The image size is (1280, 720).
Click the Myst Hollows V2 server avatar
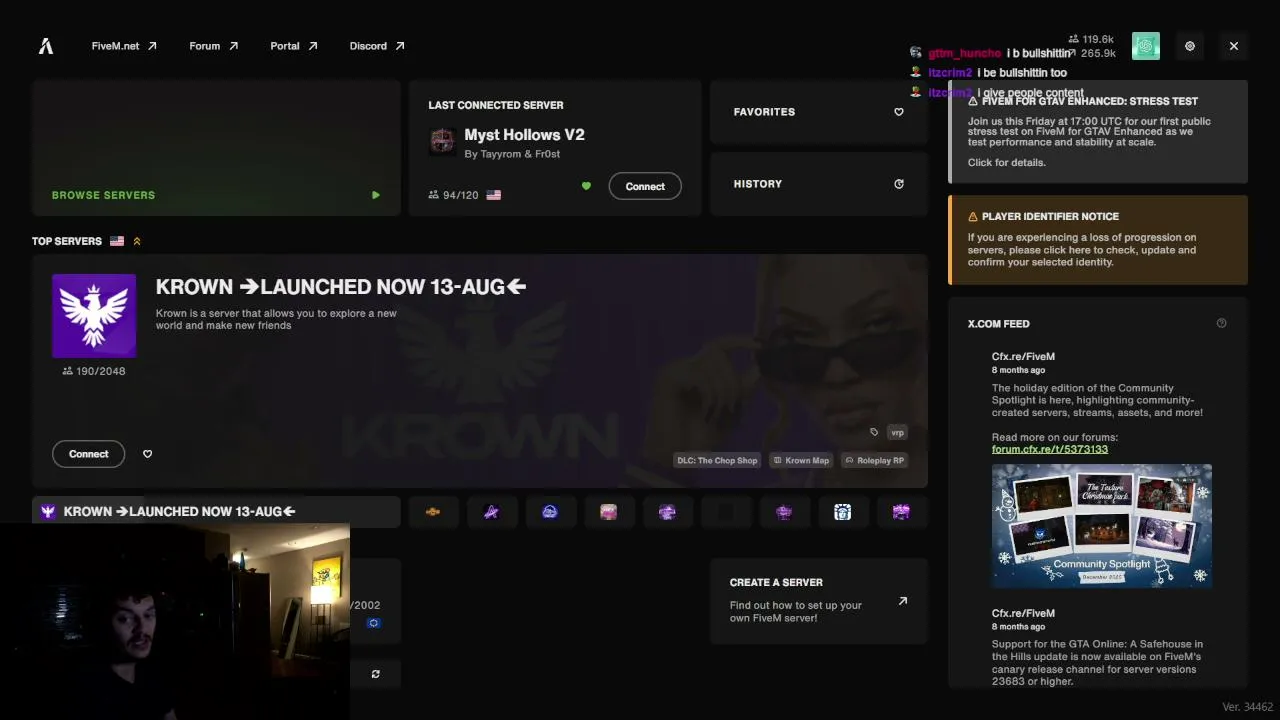tap(442, 141)
